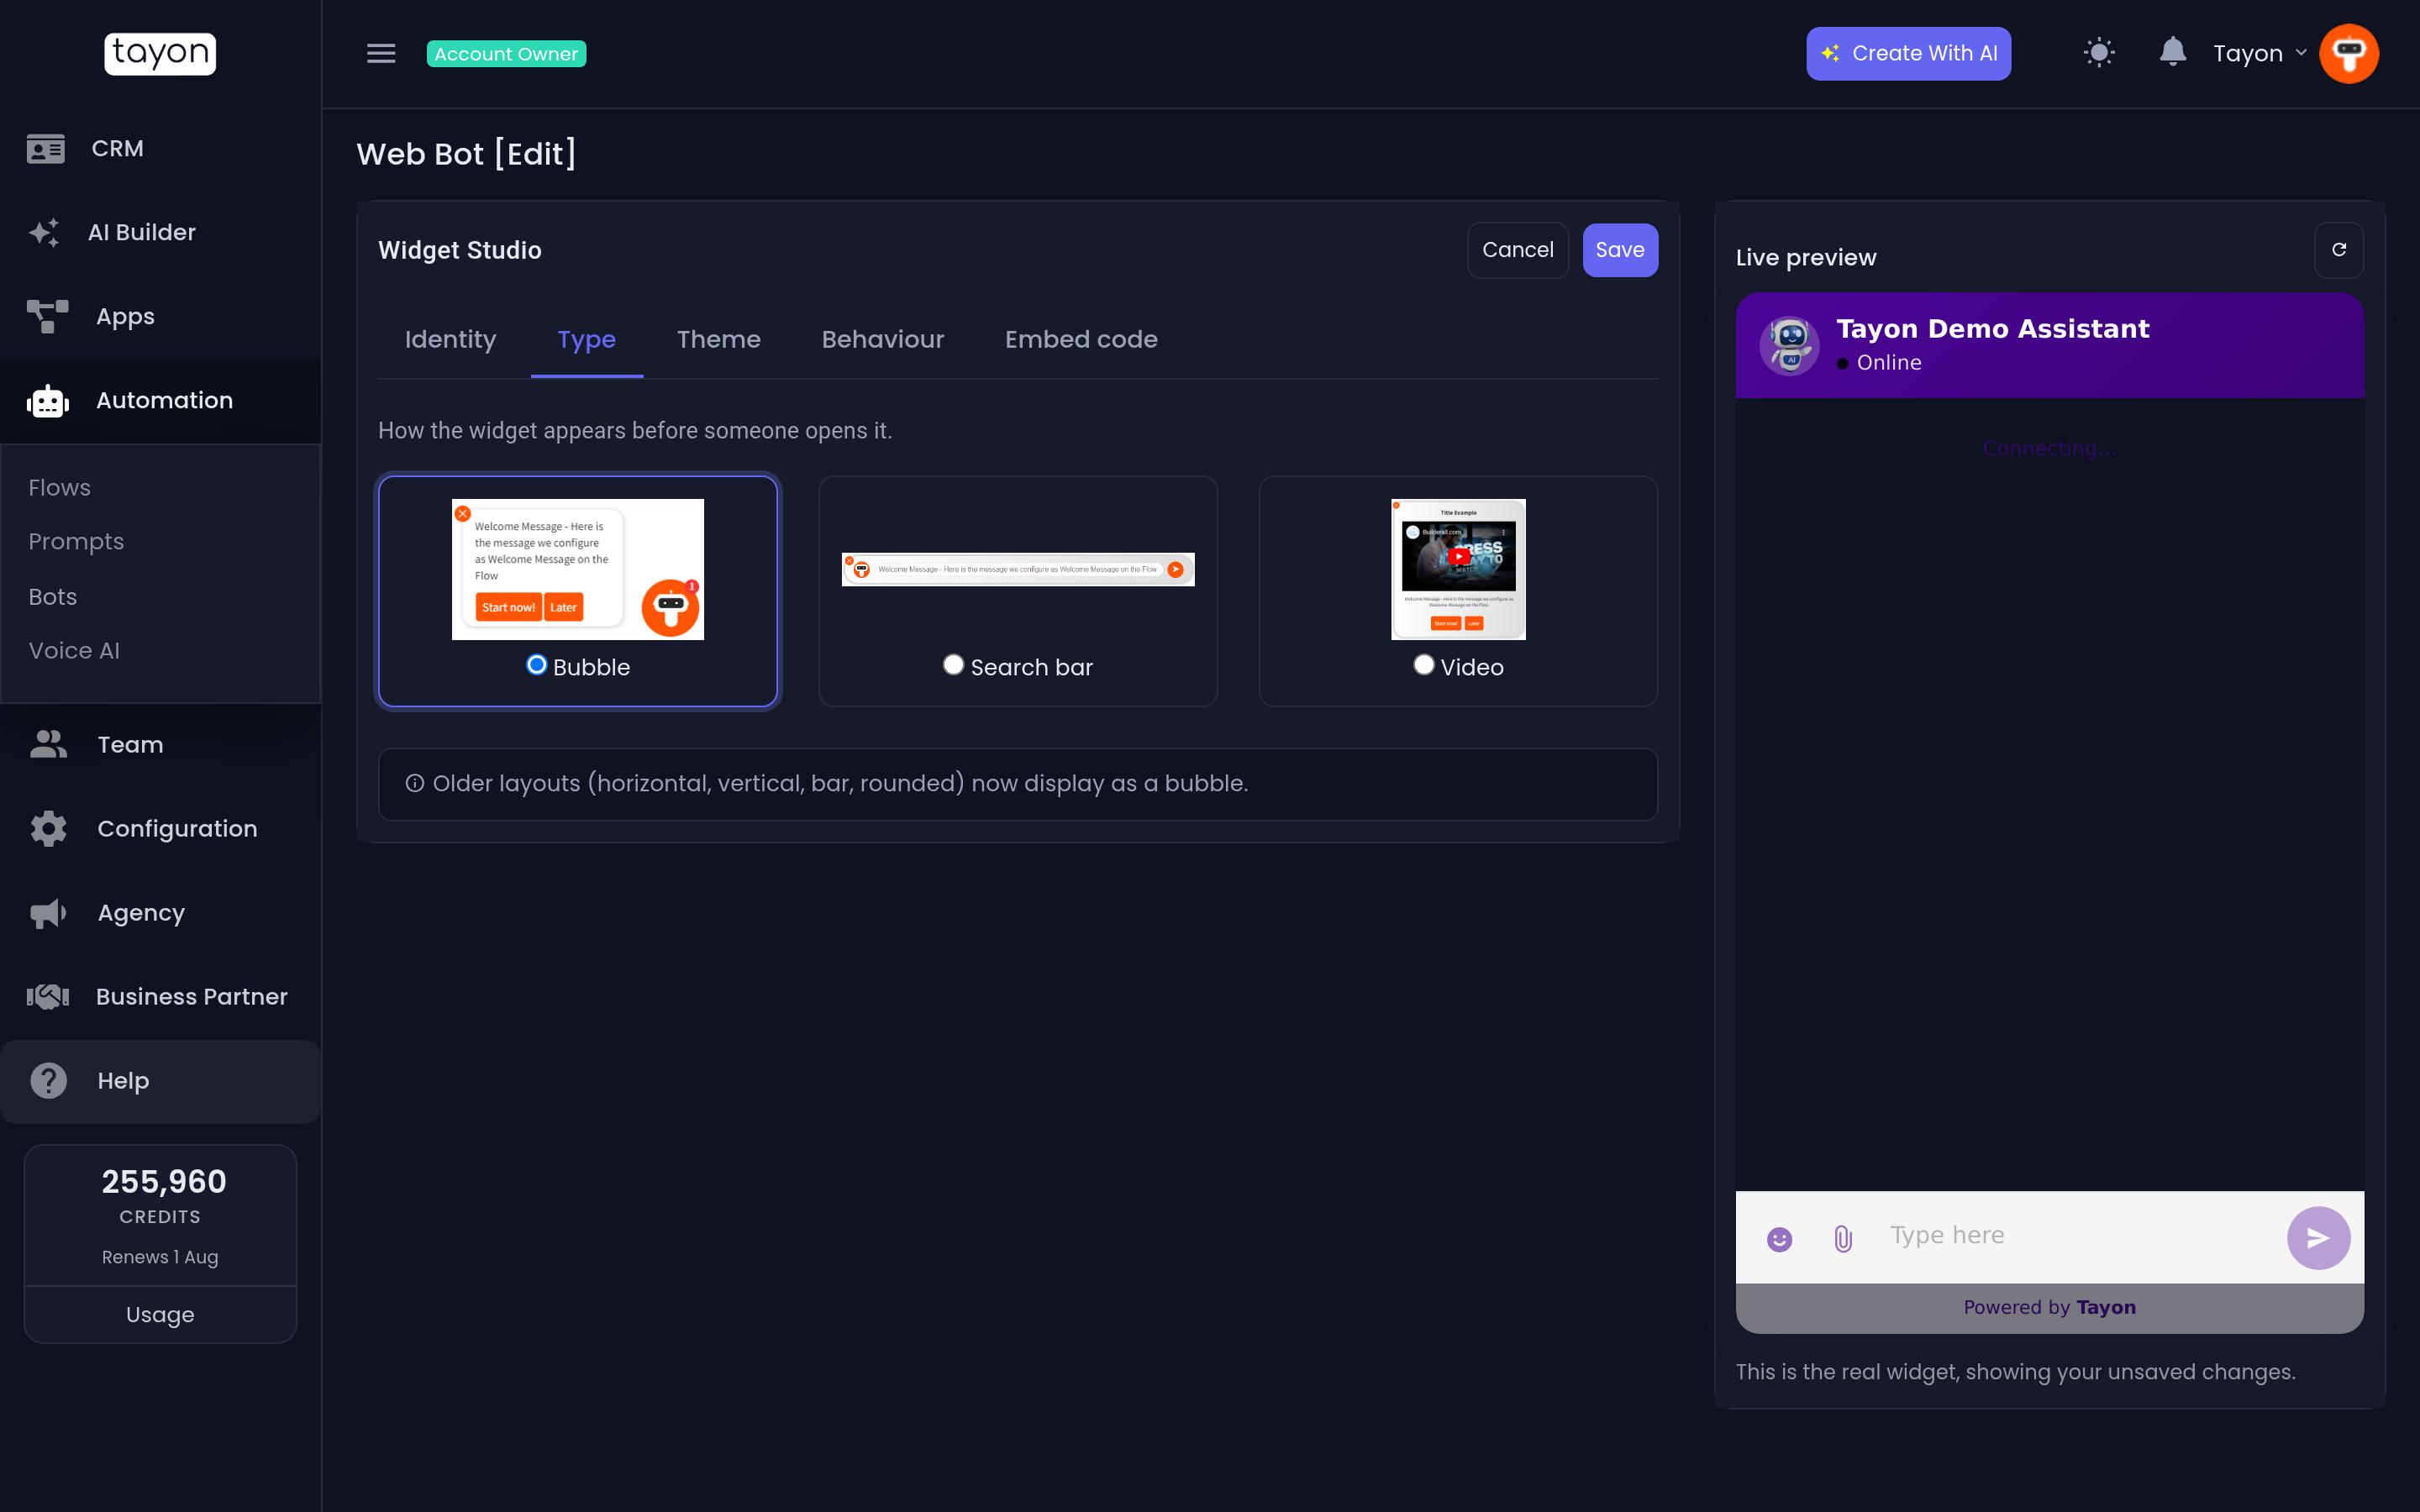2420x1512 pixels.
Task: Click the Renews 1 Aug text
Action: click(160, 1257)
